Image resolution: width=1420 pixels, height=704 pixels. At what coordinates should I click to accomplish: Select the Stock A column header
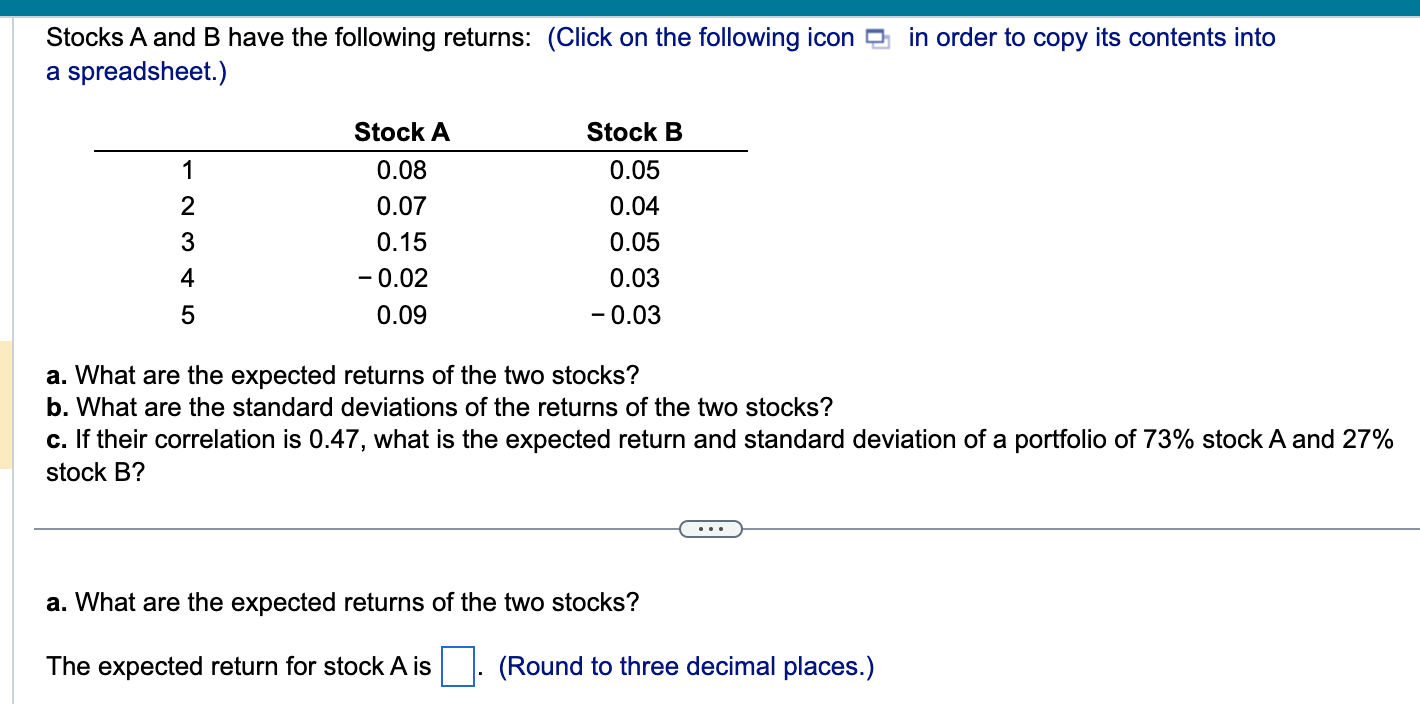click(x=401, y=131)
